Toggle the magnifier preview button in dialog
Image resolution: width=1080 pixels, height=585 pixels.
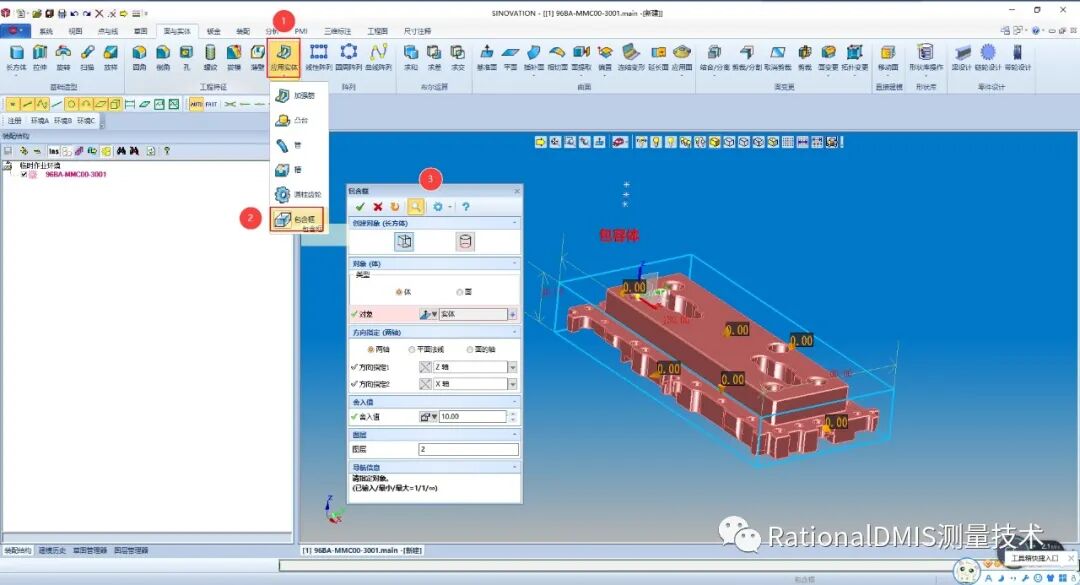(x=415, y=207)
